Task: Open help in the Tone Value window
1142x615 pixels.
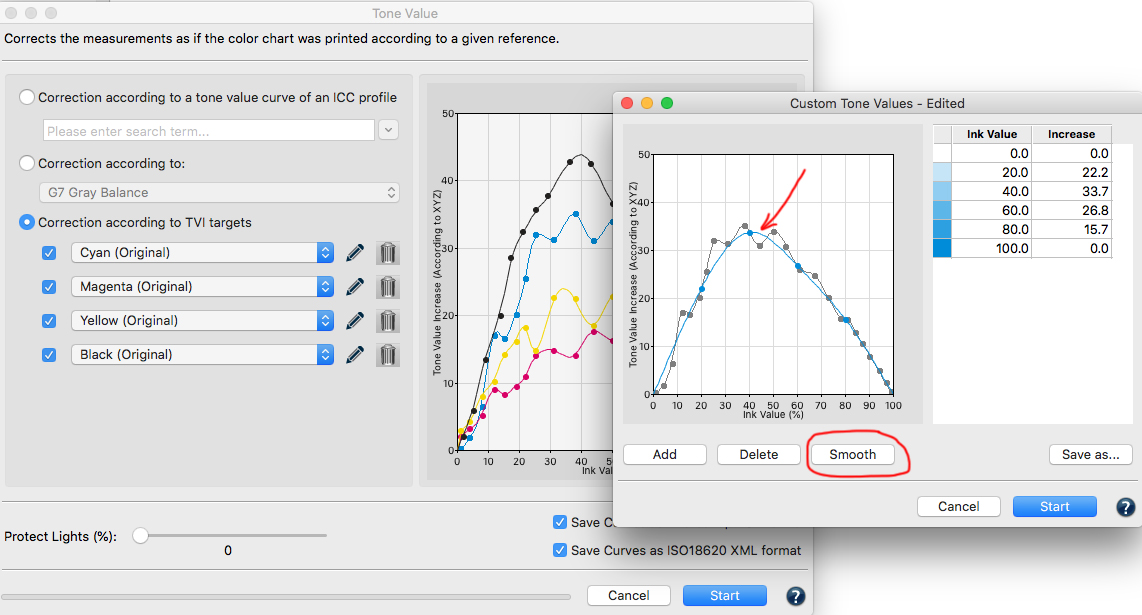Action: (795, 596)
